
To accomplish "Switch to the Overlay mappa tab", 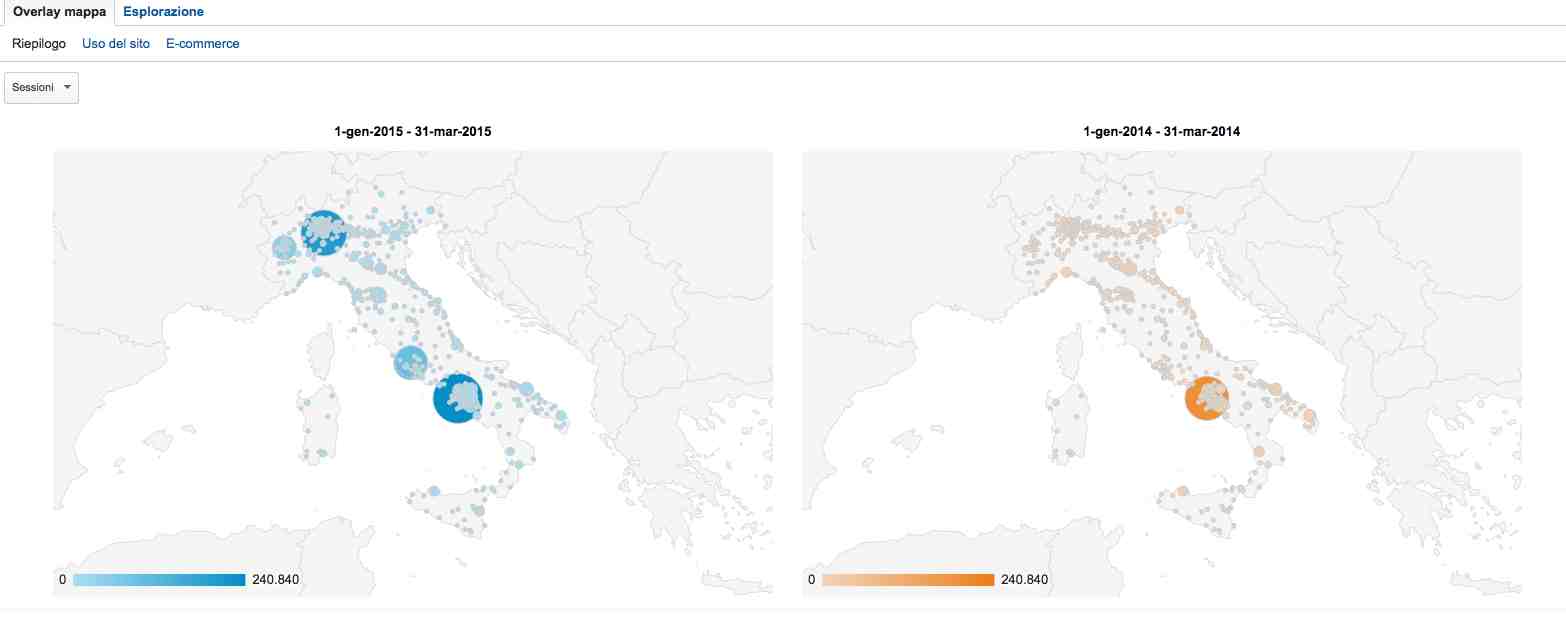I will pyautogui.click(x=58, y=12).
